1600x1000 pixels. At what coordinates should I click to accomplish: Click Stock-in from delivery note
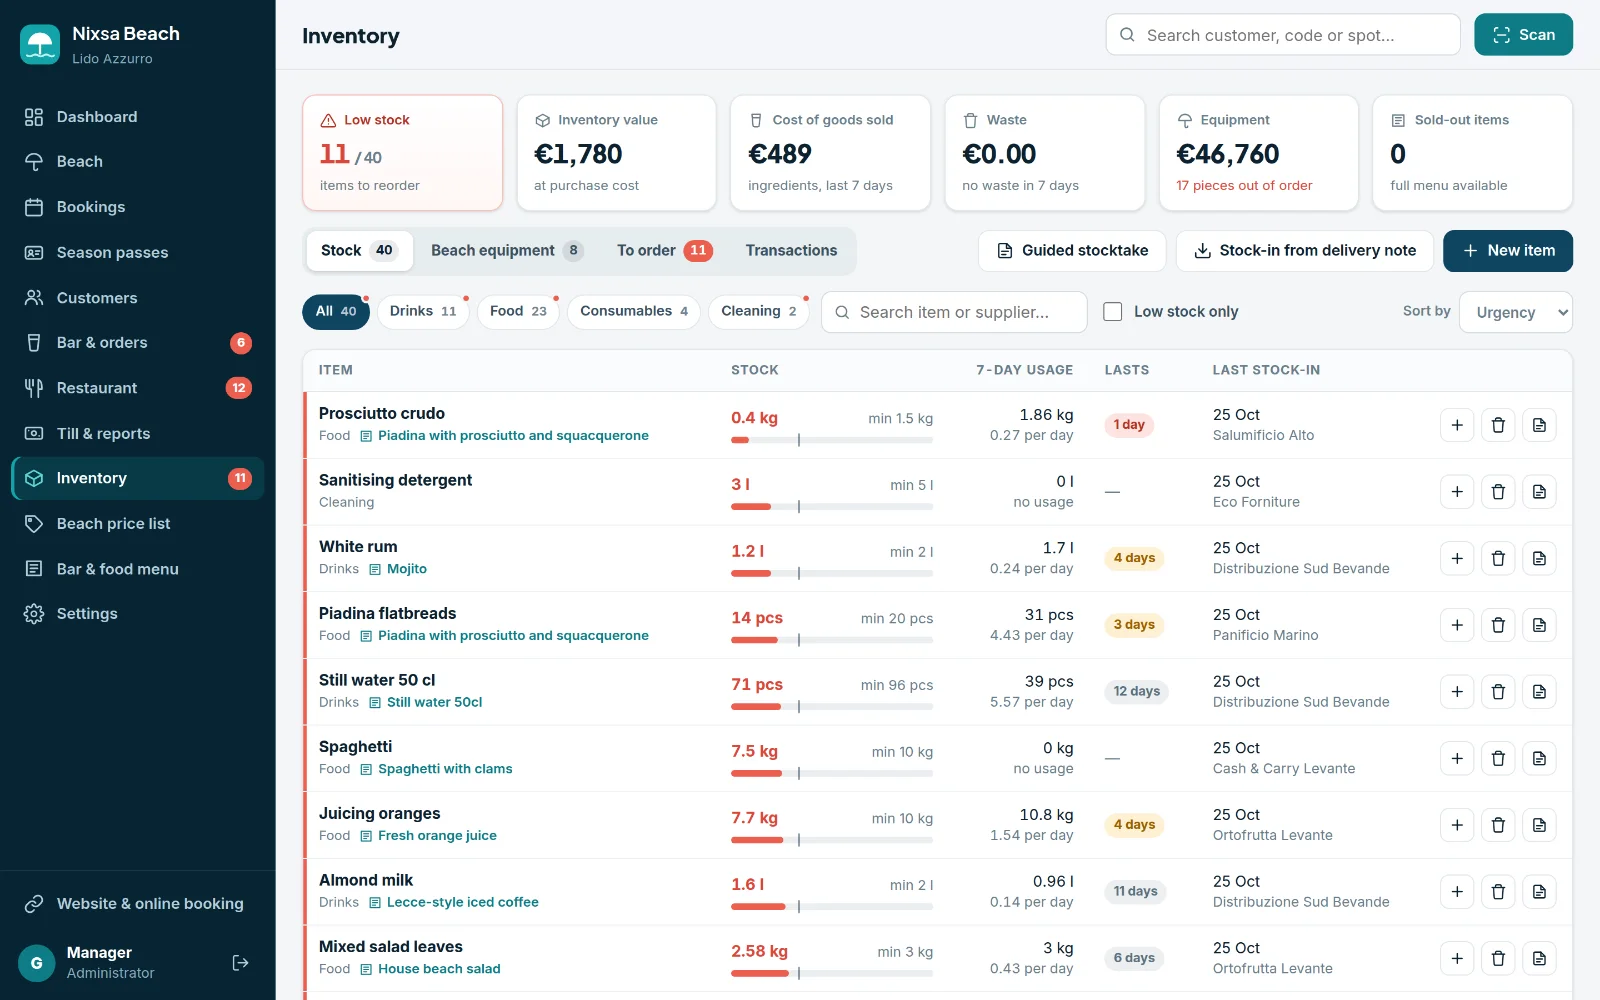pos(1305,251)
